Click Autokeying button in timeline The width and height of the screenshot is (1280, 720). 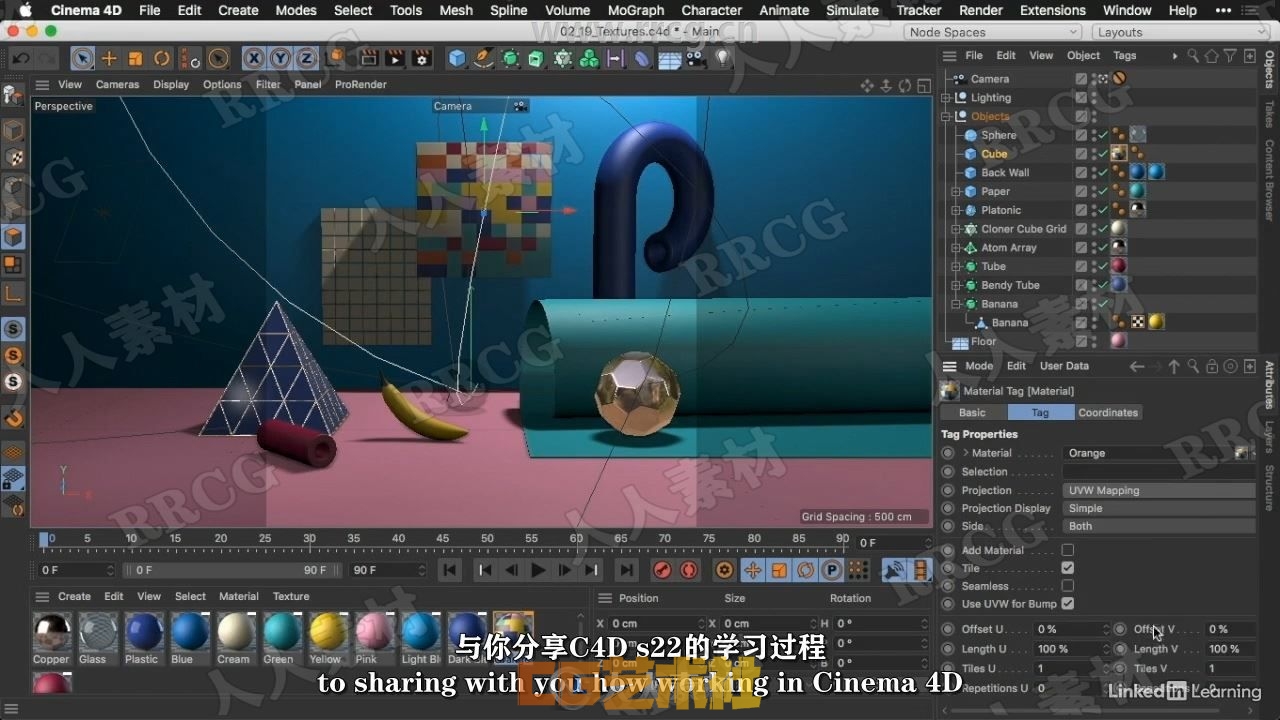pyautogui.click(x=688, y=570)
